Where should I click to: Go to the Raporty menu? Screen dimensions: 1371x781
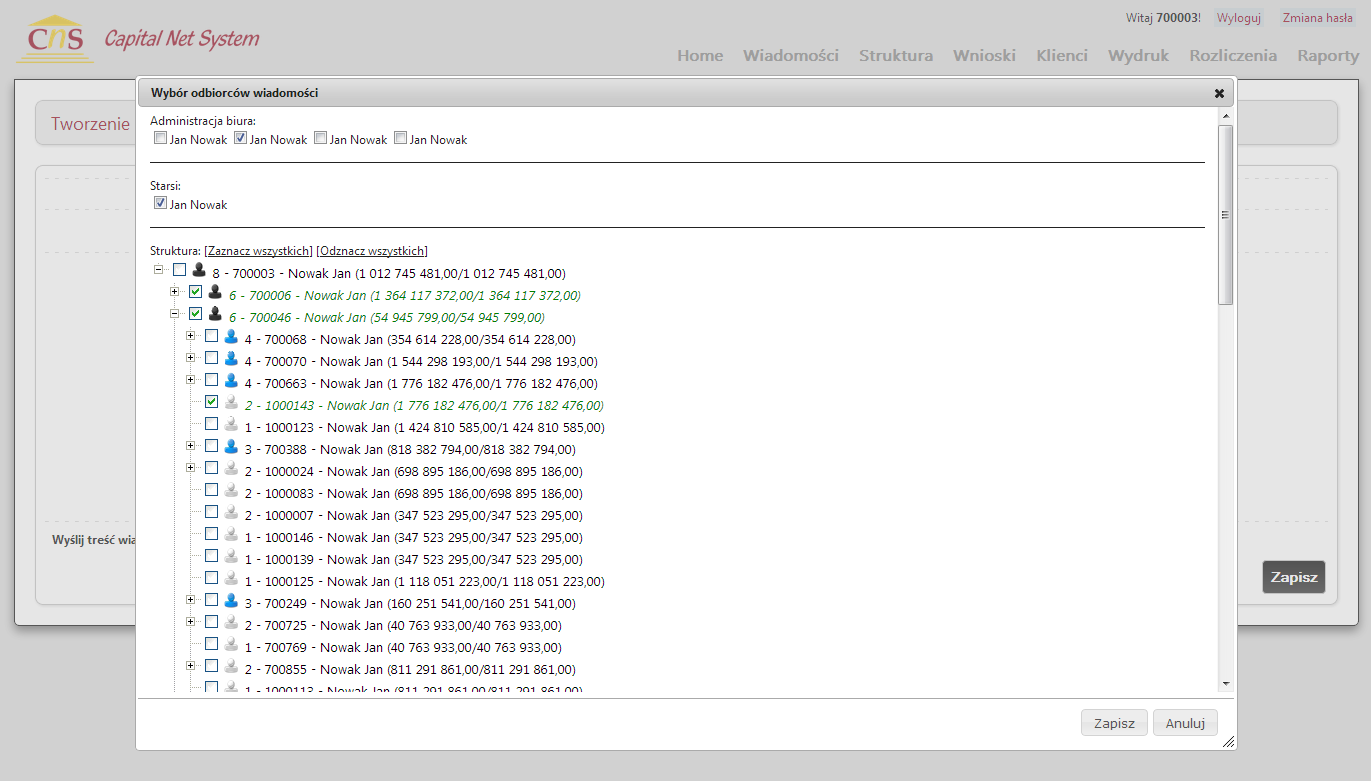coord(1327,56)
